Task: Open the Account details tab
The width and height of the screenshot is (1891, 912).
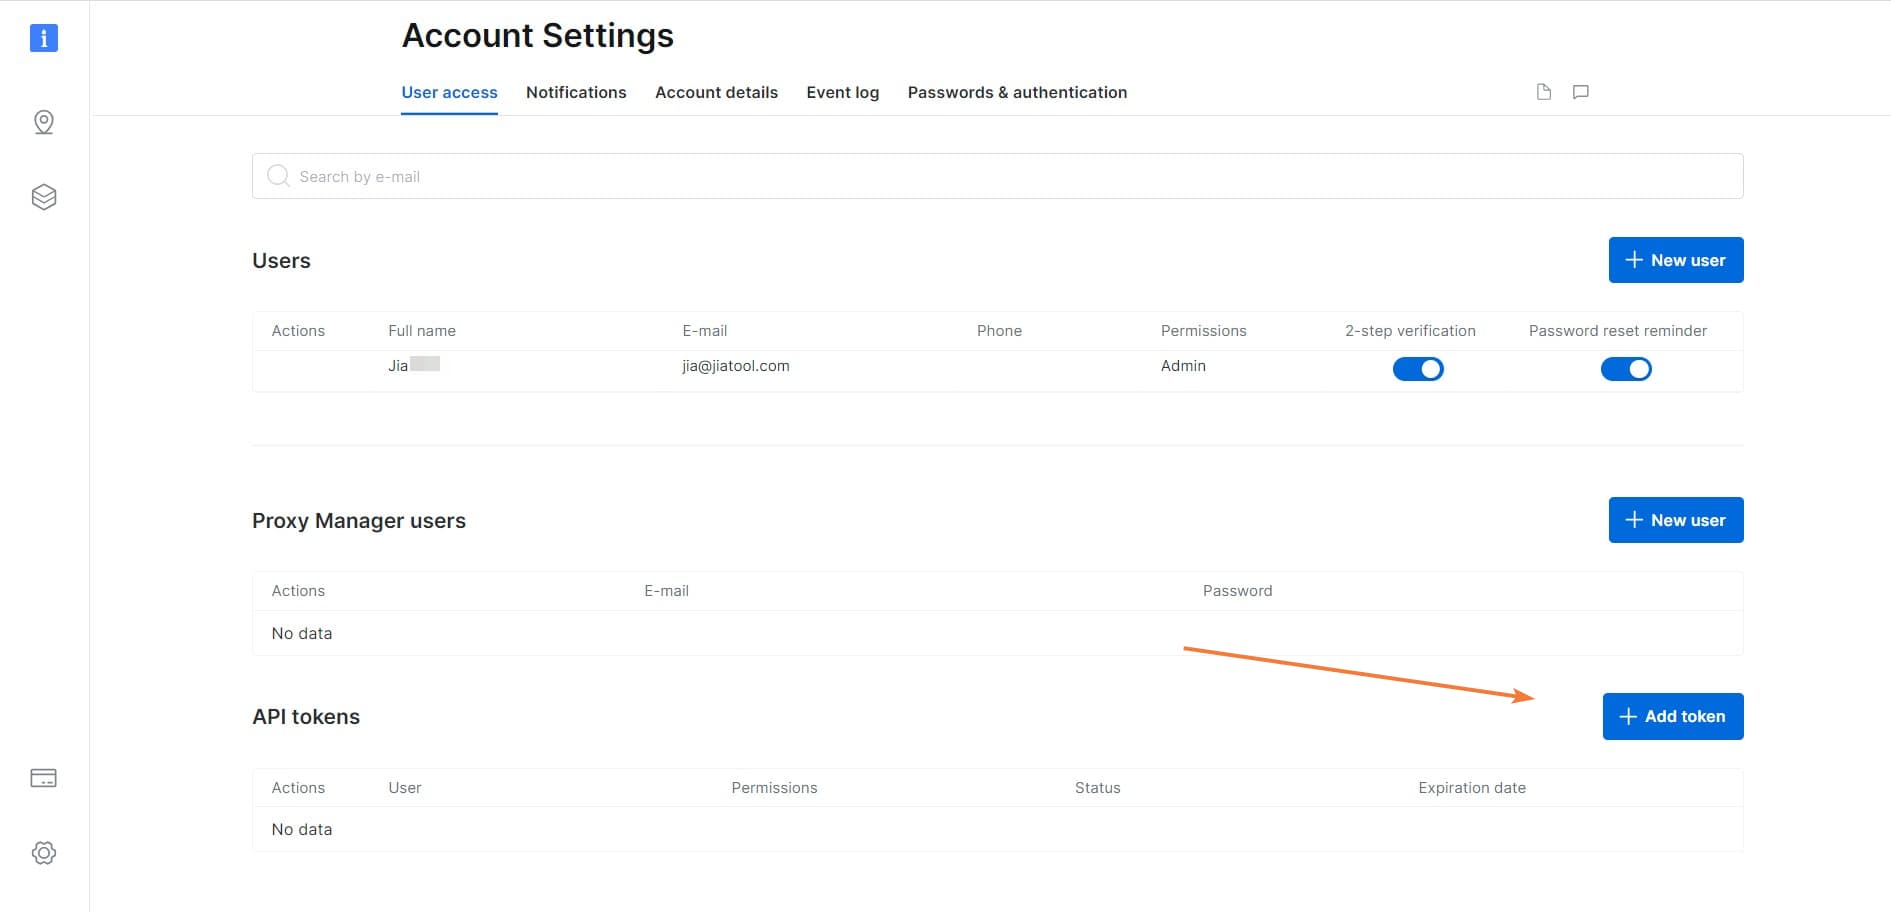Action: coord(716,92)
